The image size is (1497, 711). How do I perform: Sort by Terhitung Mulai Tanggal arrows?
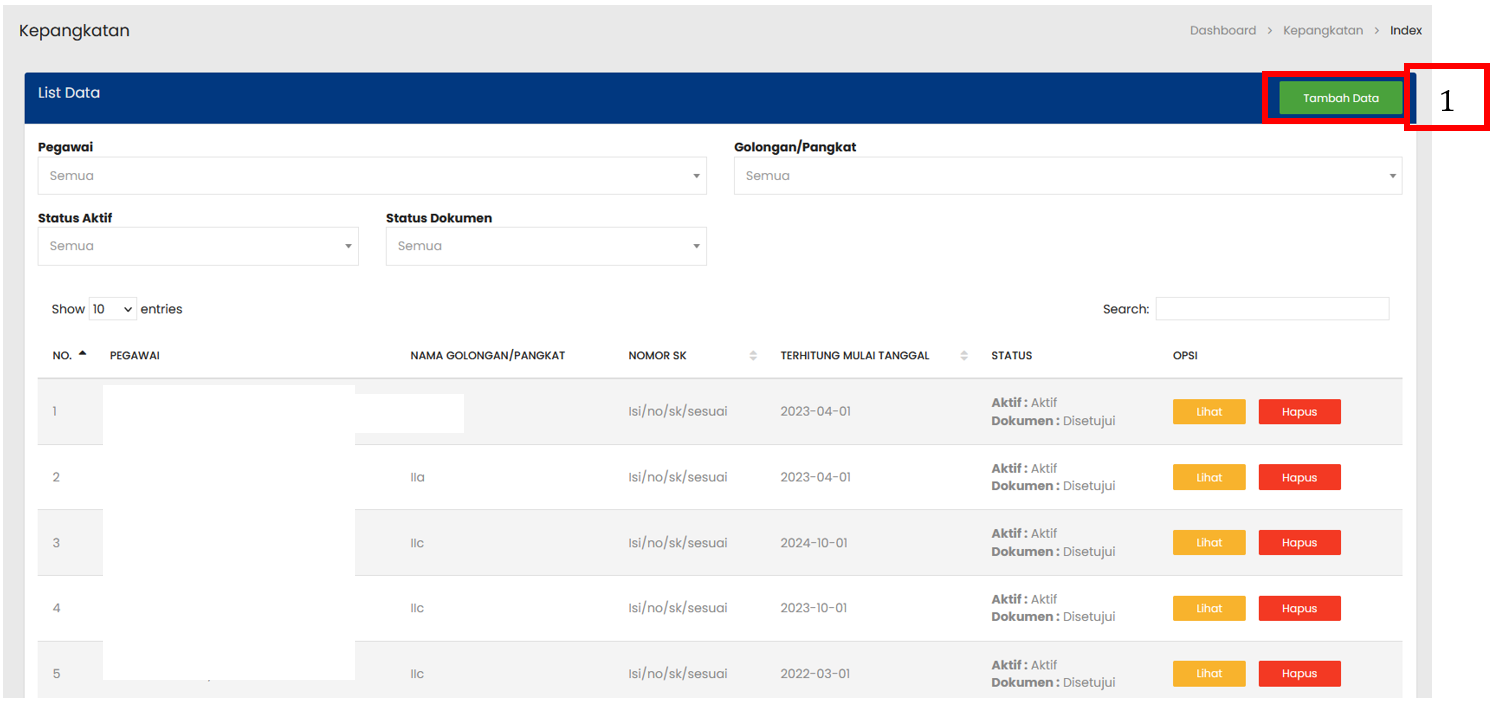point(963,355)
